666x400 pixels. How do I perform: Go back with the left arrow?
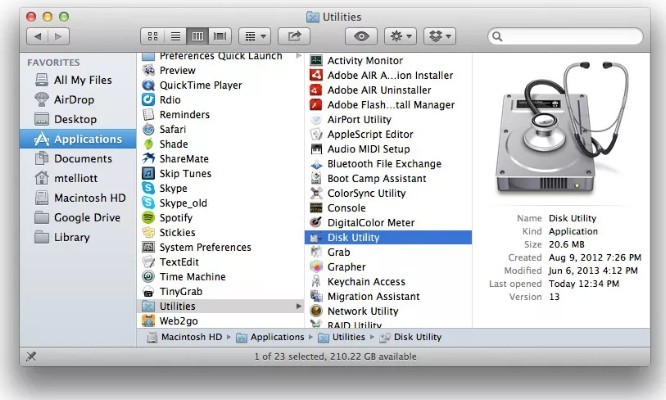click(x=37, y=37)
